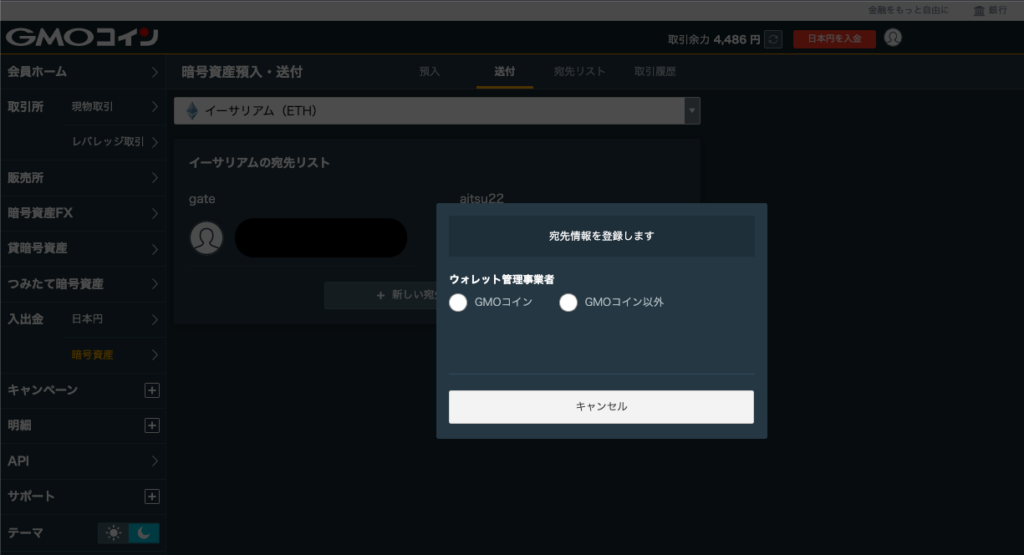Click the GMOコイン logo
This screenshot has width=1024, height=555.
pyautogui.click(x=82, y=37)
